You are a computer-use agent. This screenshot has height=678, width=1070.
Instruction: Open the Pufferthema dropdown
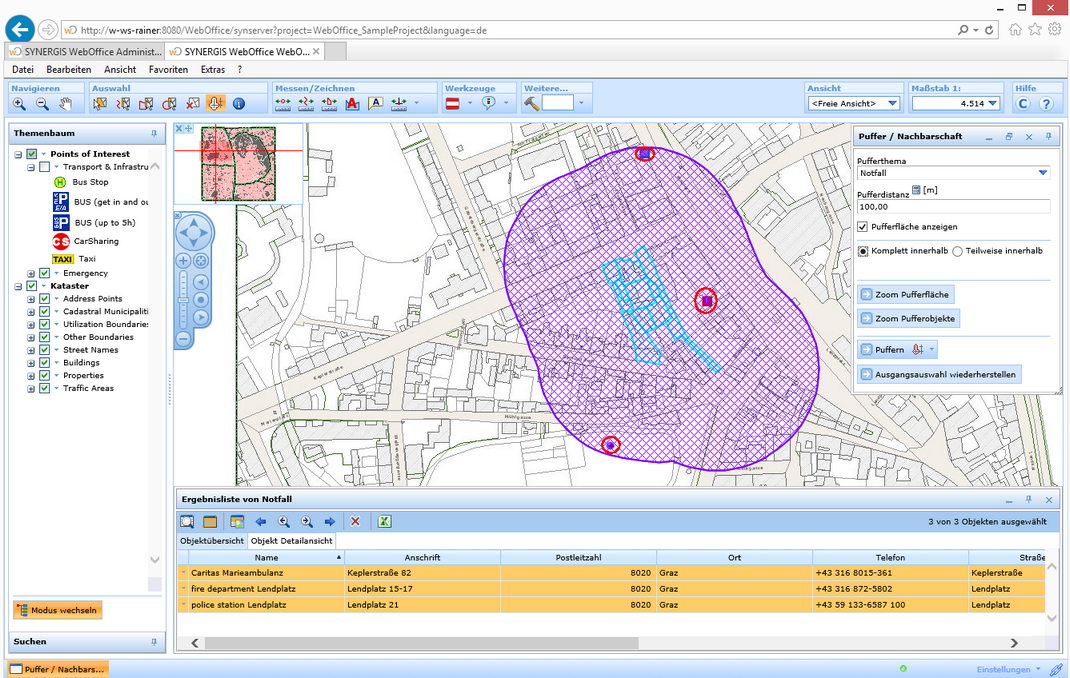pos(1042,173)
